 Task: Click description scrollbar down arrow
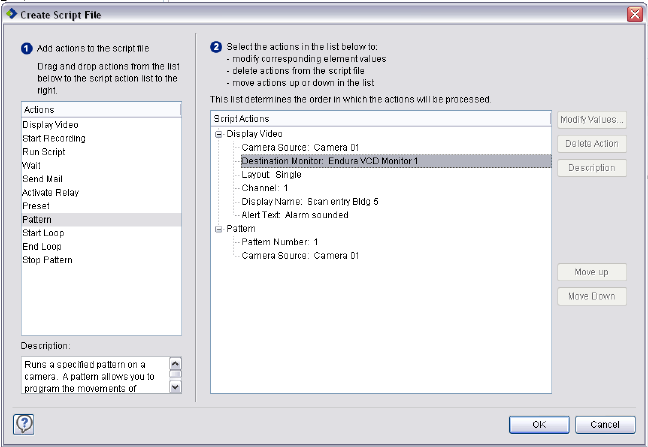[176, 387]
